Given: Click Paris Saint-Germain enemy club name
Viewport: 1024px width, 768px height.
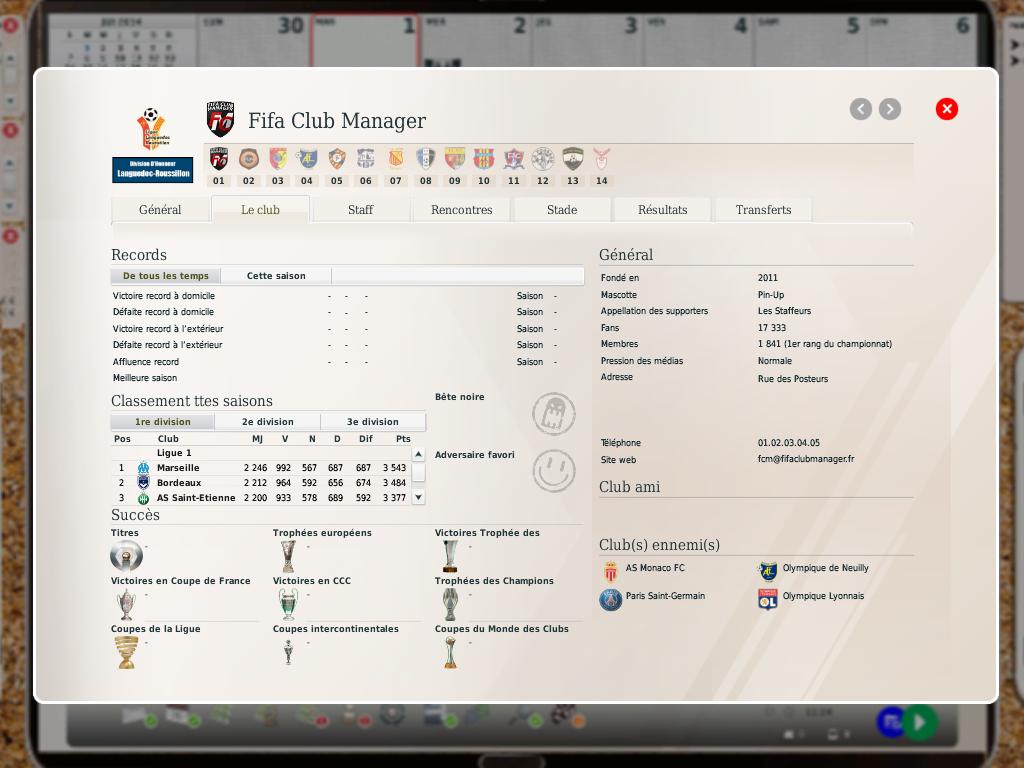Looking at the screenshot, I should pos(665,596).
